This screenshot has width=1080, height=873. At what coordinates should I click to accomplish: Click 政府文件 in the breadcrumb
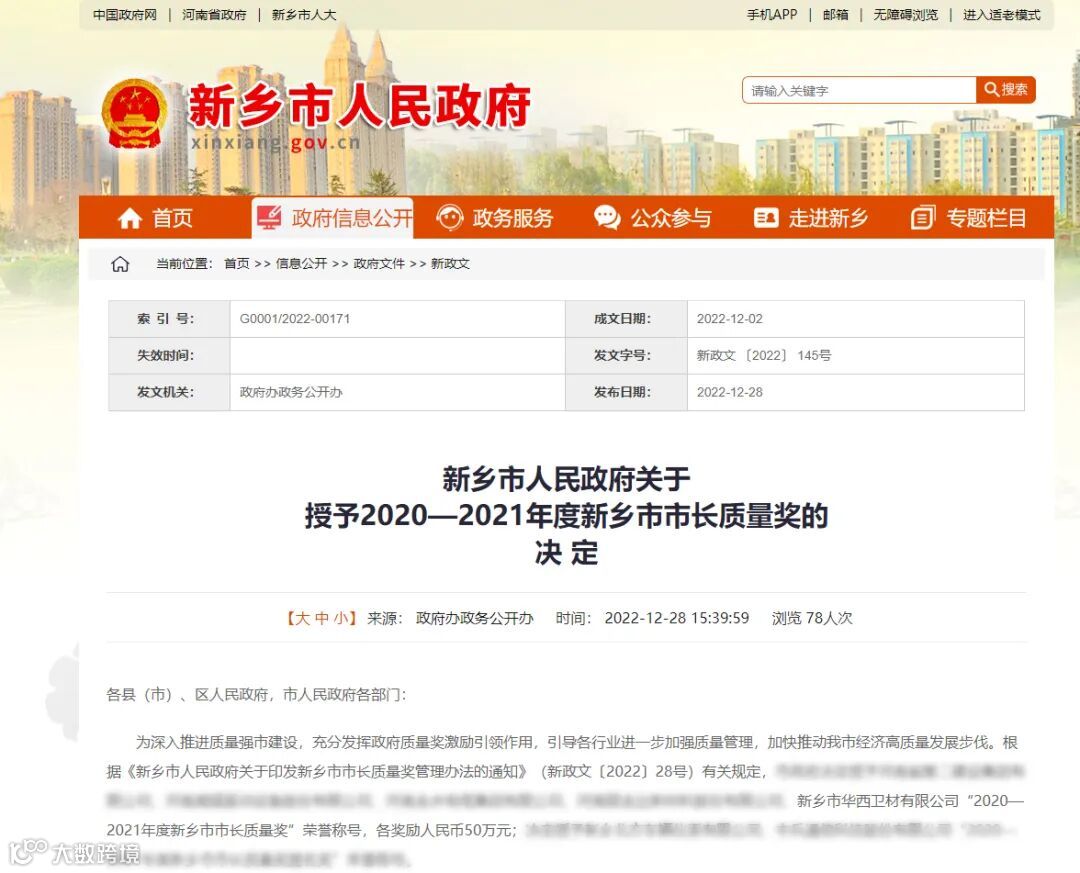[x=379, y=264]
